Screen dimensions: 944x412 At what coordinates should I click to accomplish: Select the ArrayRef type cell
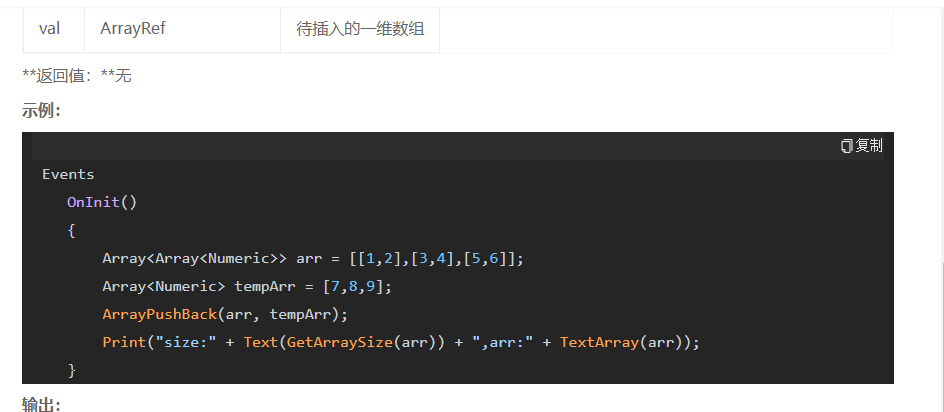click(x=182, y=28)
